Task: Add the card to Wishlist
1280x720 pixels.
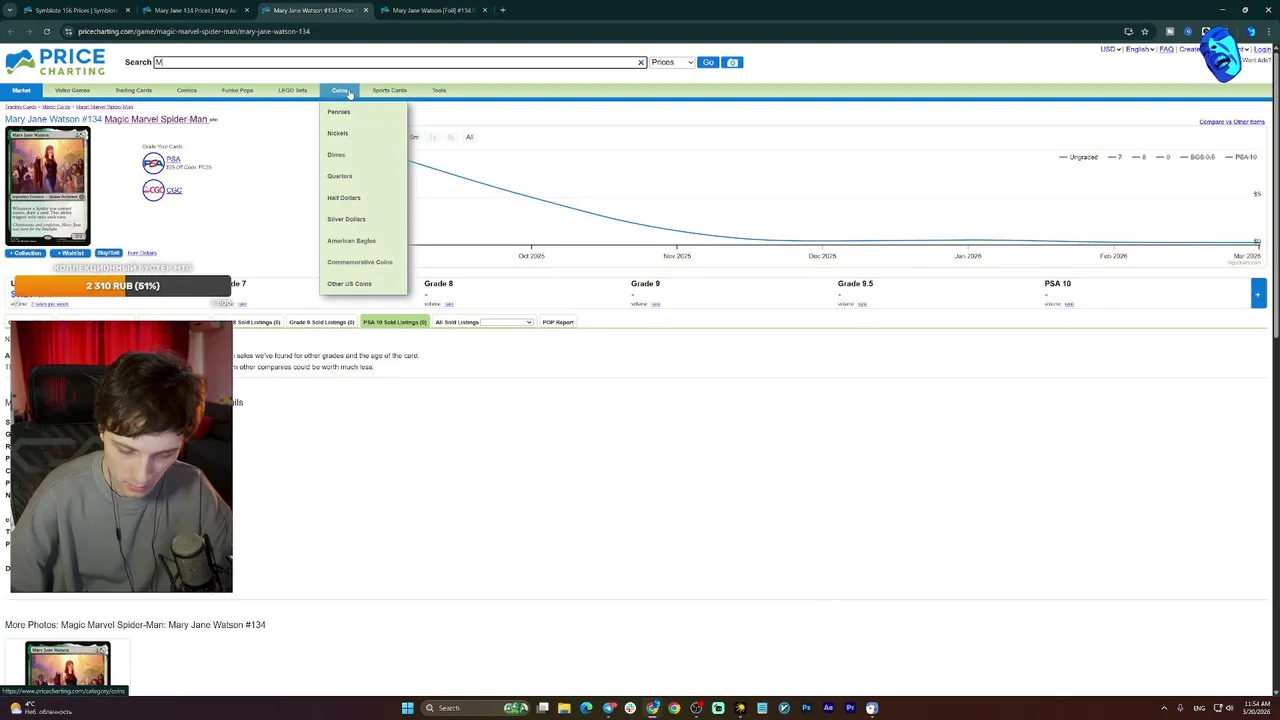Action: click(70, 253)
